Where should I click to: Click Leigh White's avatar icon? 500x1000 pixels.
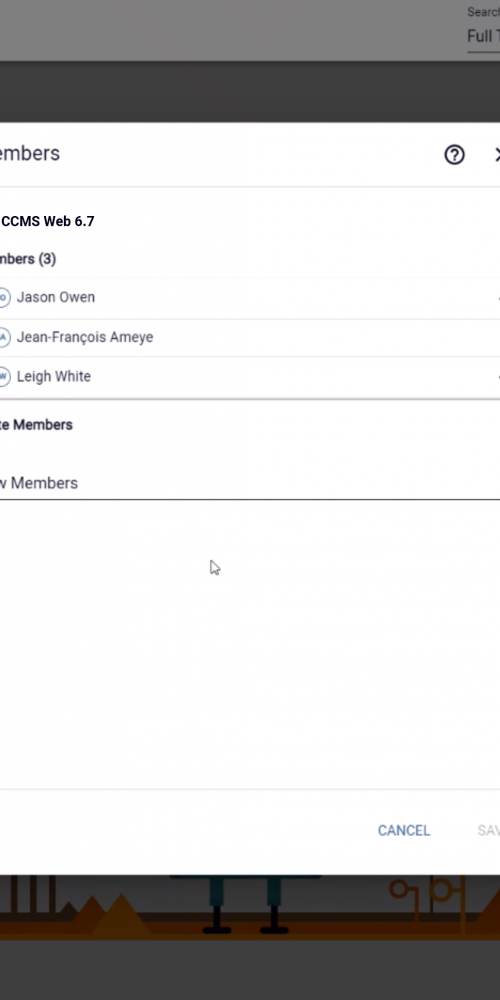[x=4, y=376]
